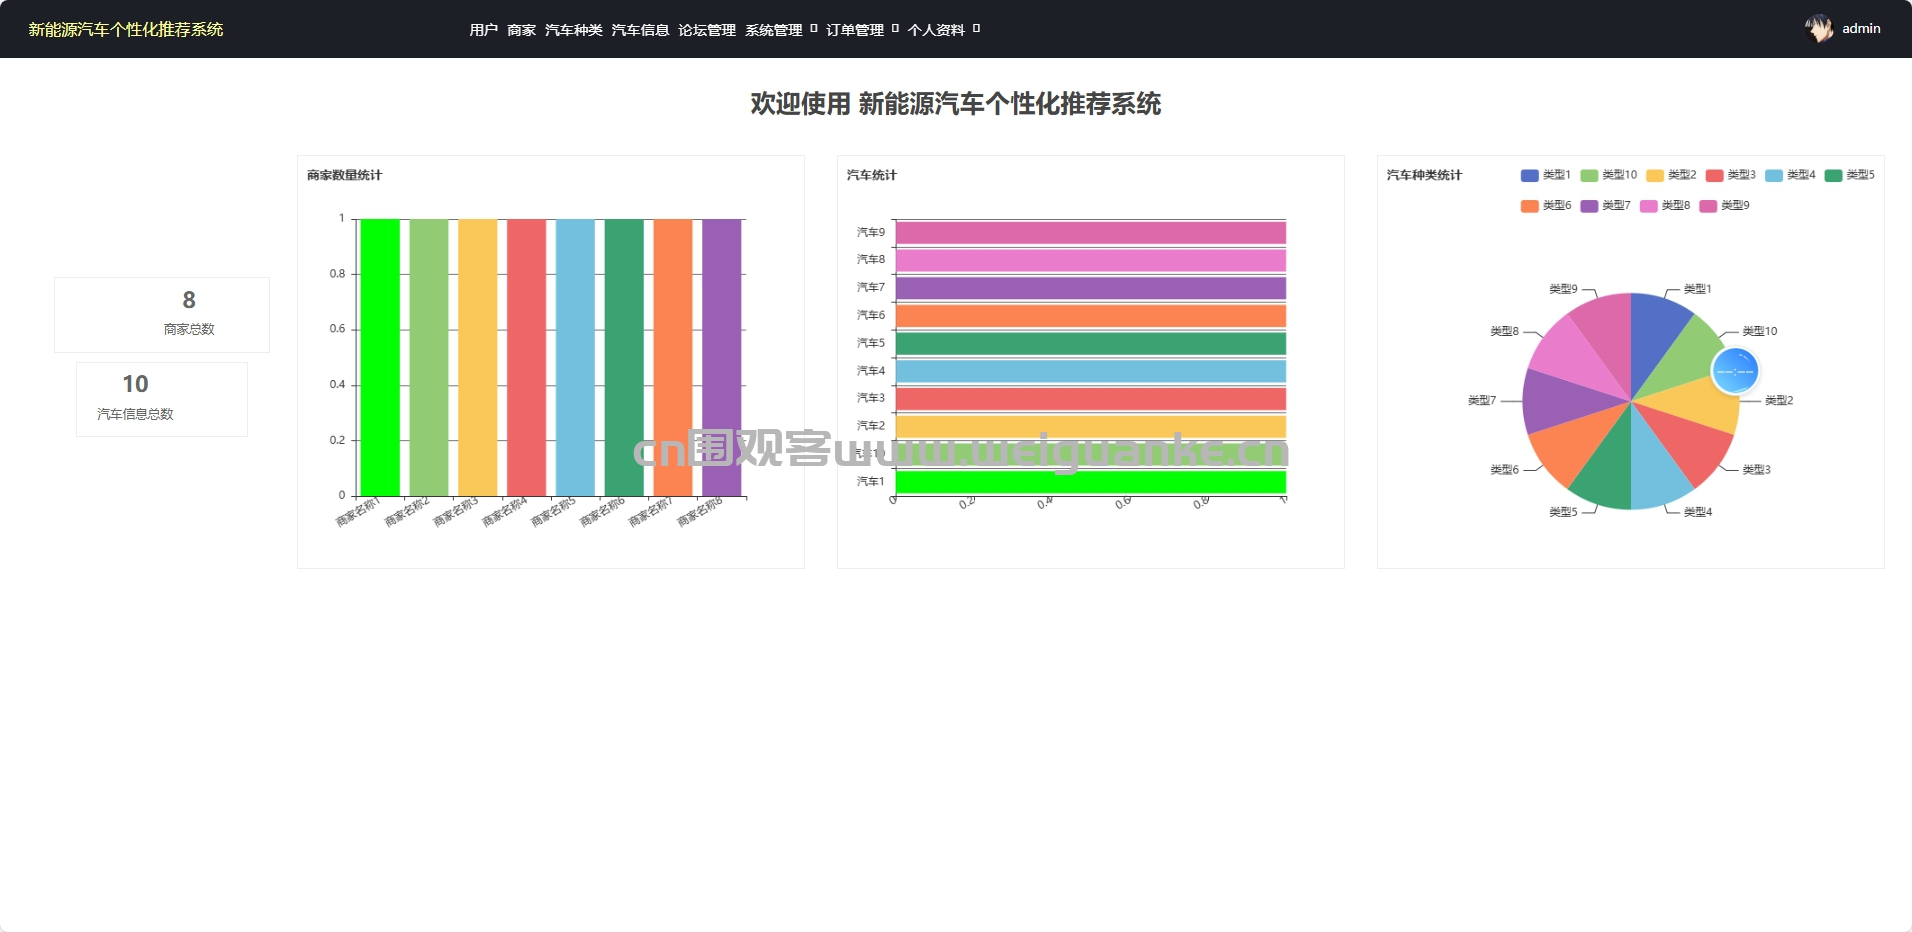Click the 汽车种类统计 chart title
Screen dimensions: 1912x932
click(x=1425, y=175)
